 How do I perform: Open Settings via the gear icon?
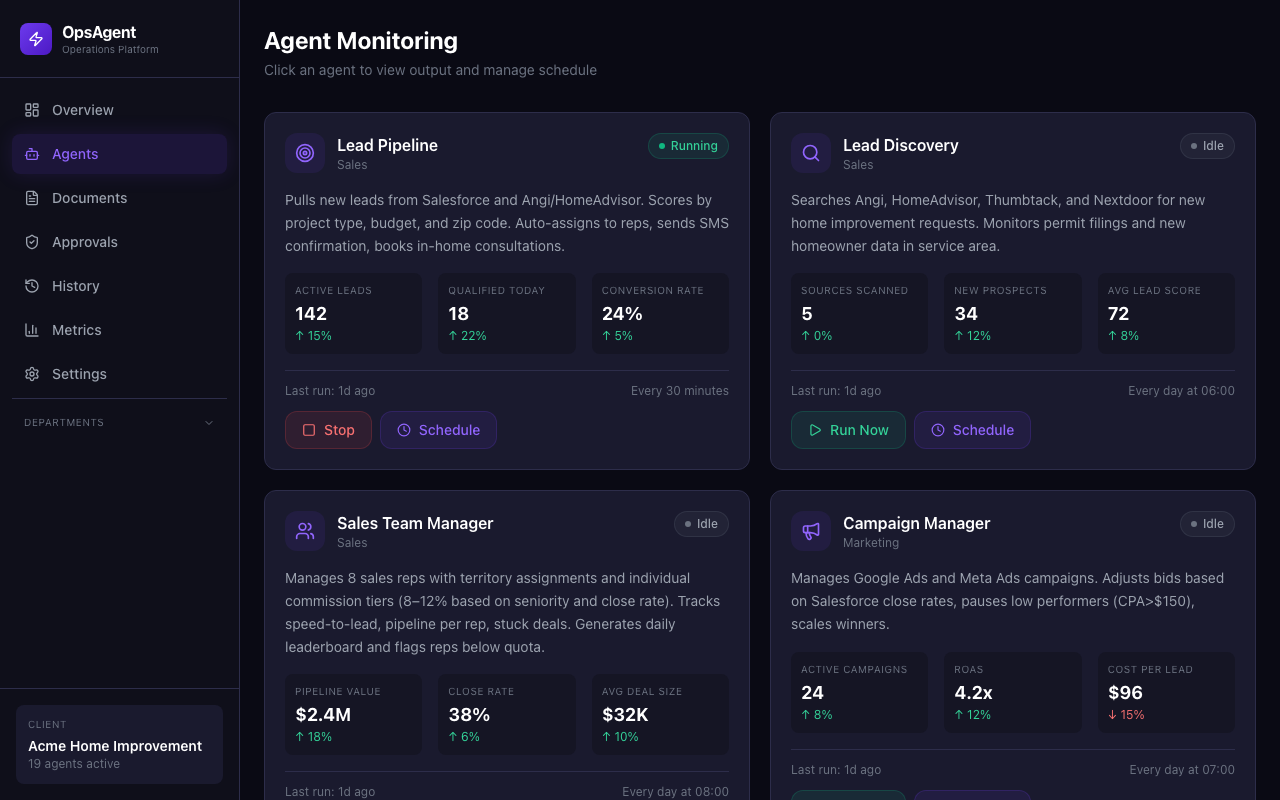click(x=31, y=373)
